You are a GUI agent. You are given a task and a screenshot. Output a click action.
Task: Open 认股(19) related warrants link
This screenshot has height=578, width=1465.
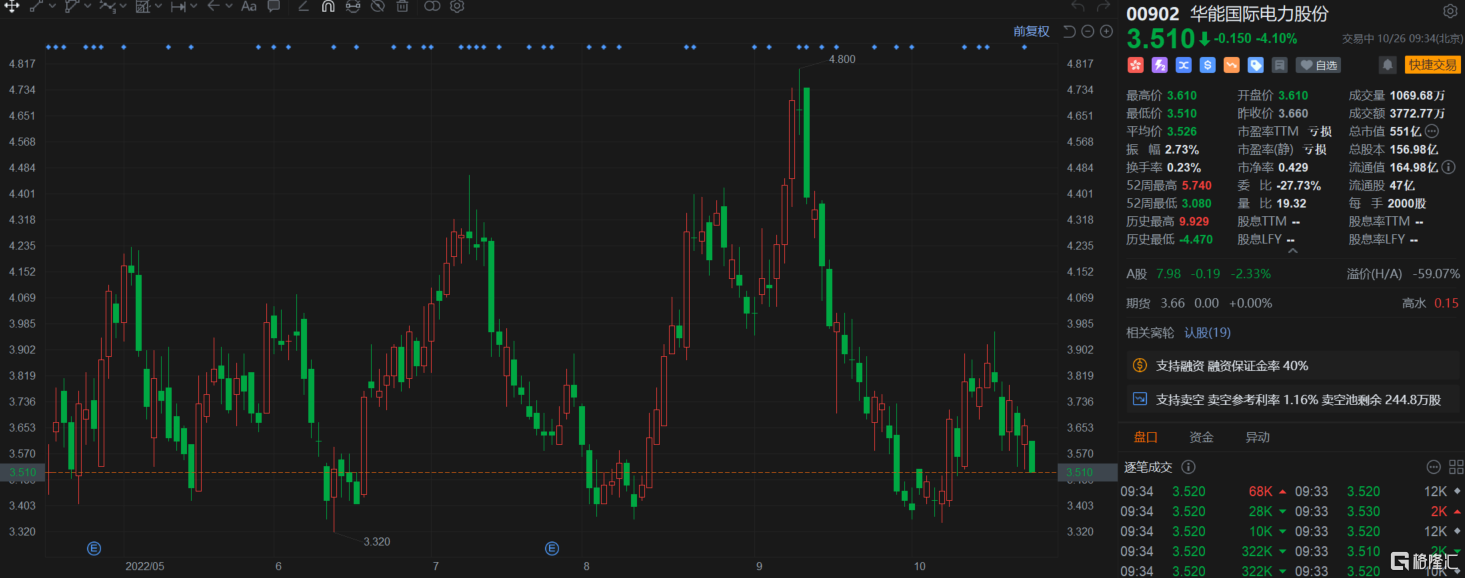pos(1207,333)
